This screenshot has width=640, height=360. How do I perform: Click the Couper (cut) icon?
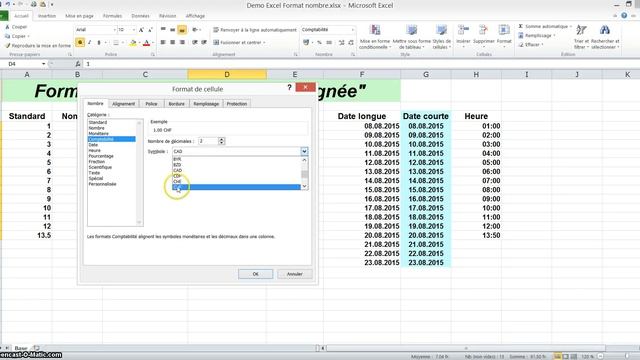click(7, 27)
